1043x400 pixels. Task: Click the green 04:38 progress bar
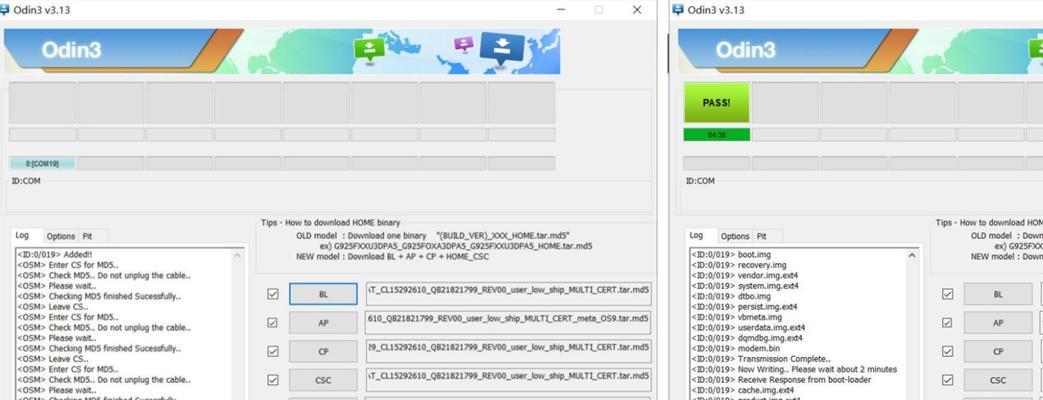716,134
